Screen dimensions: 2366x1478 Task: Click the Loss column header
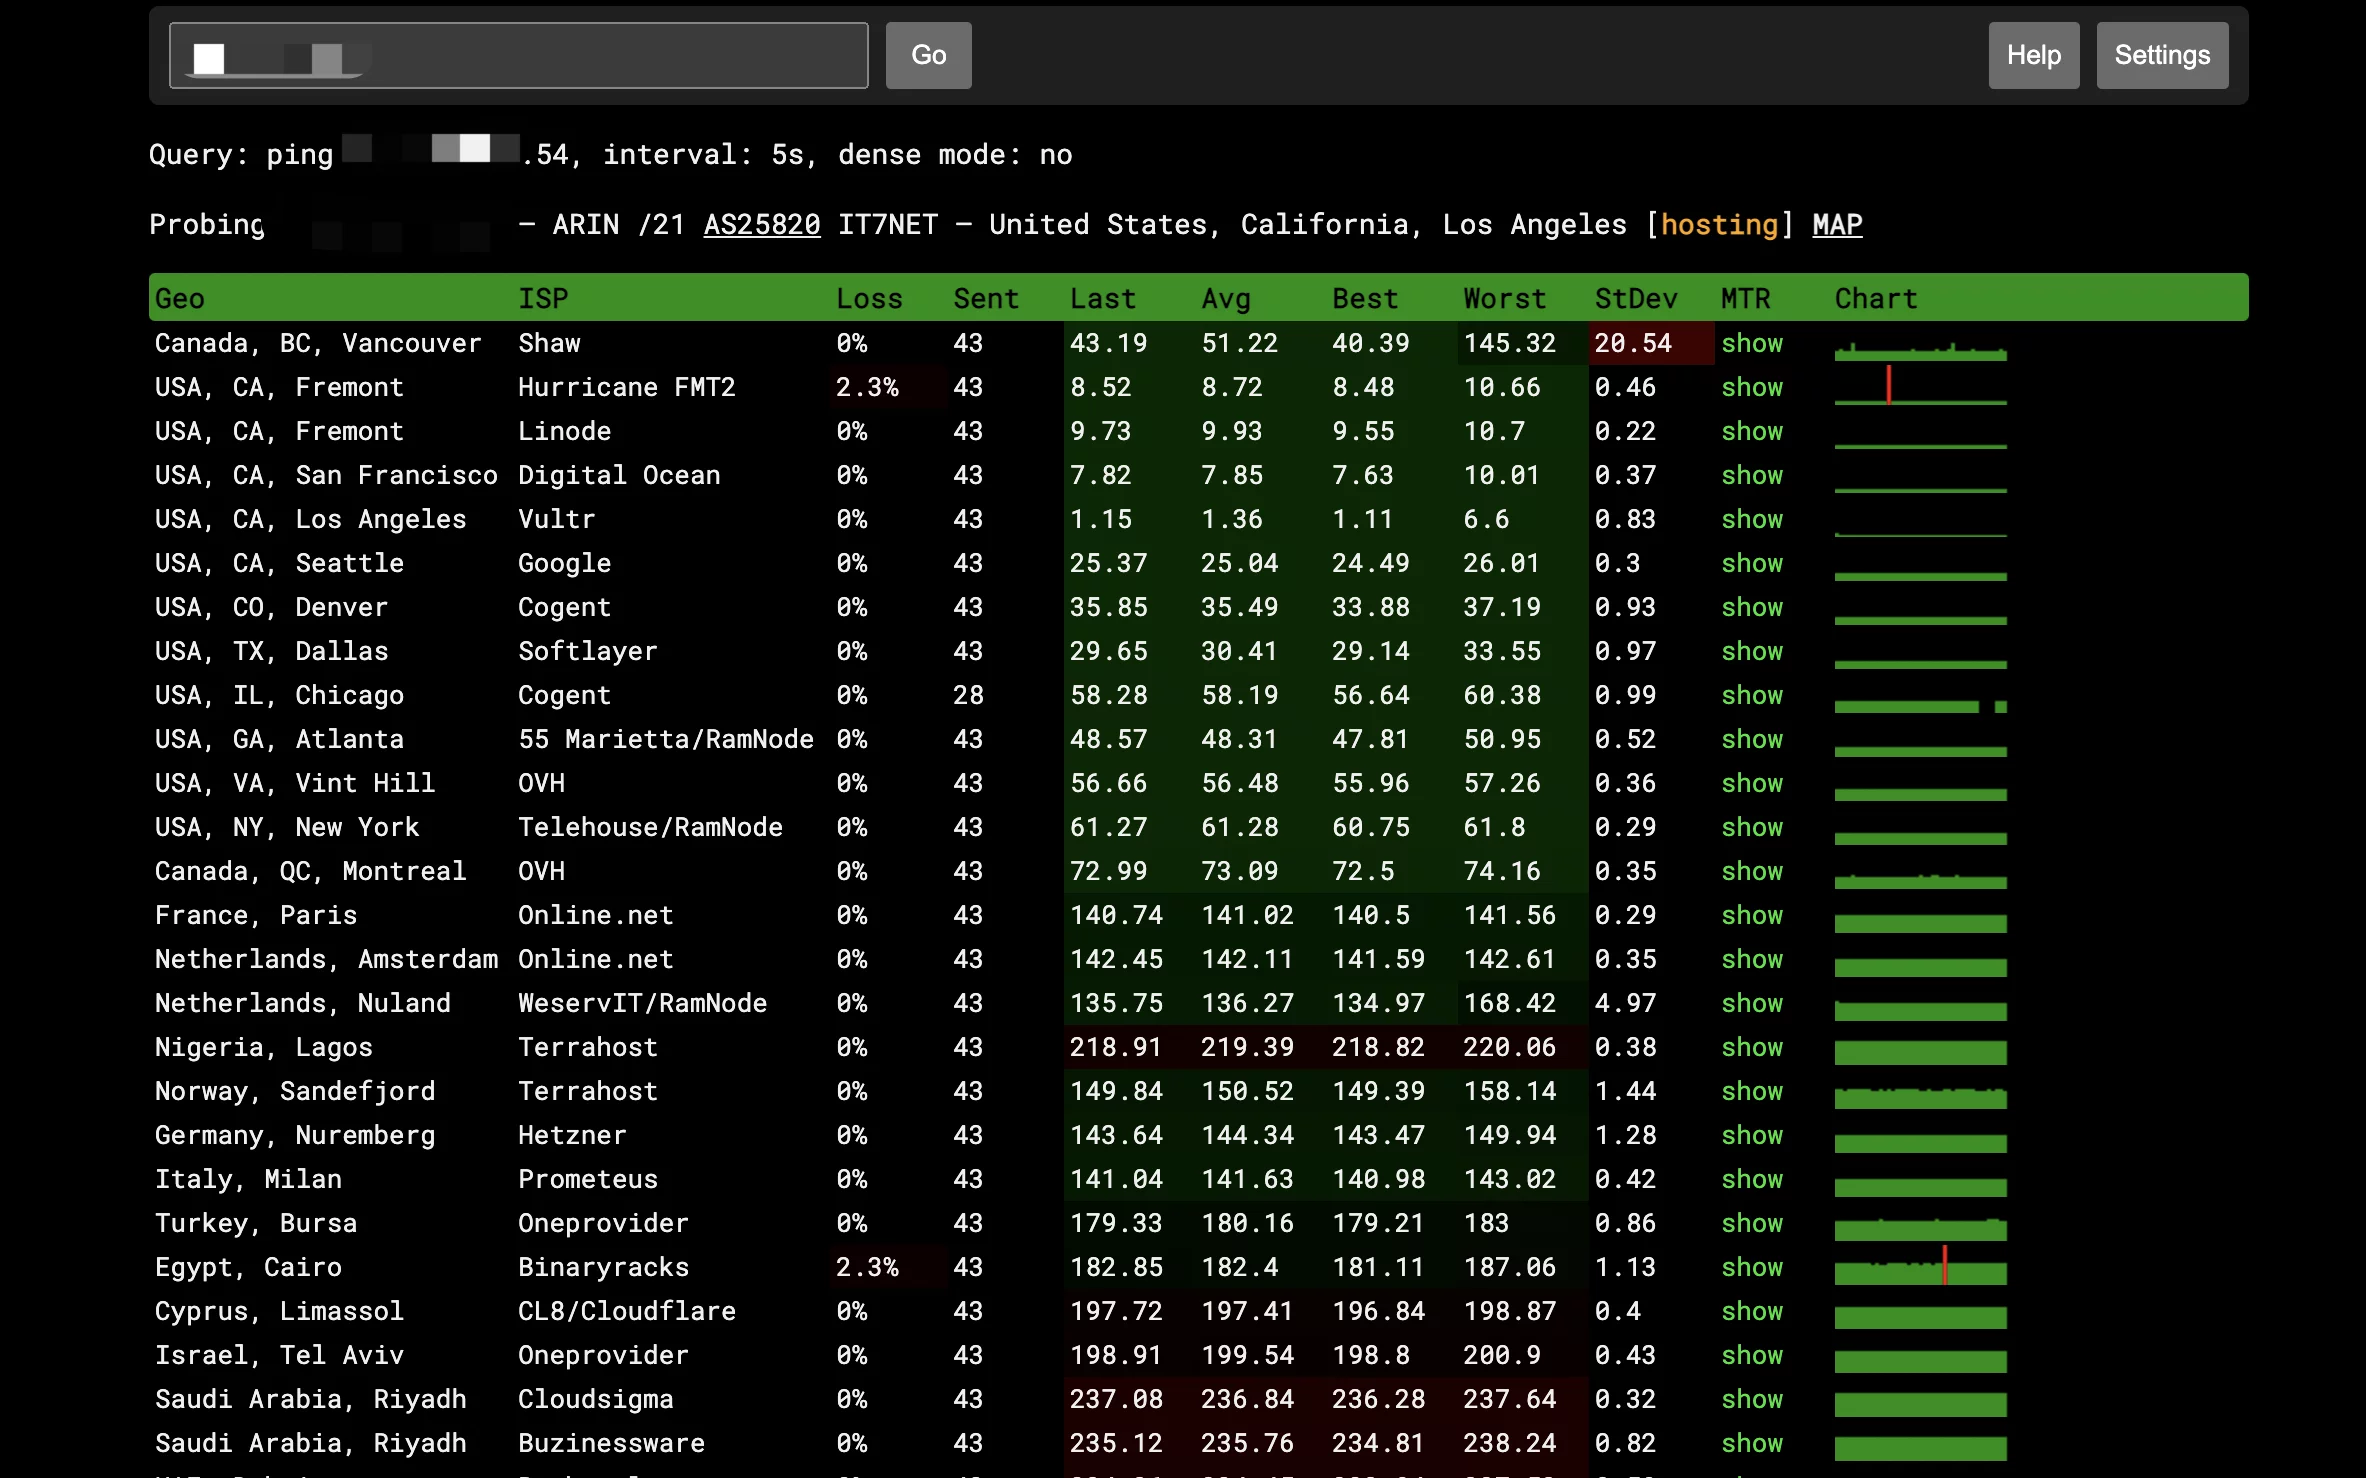868,299
